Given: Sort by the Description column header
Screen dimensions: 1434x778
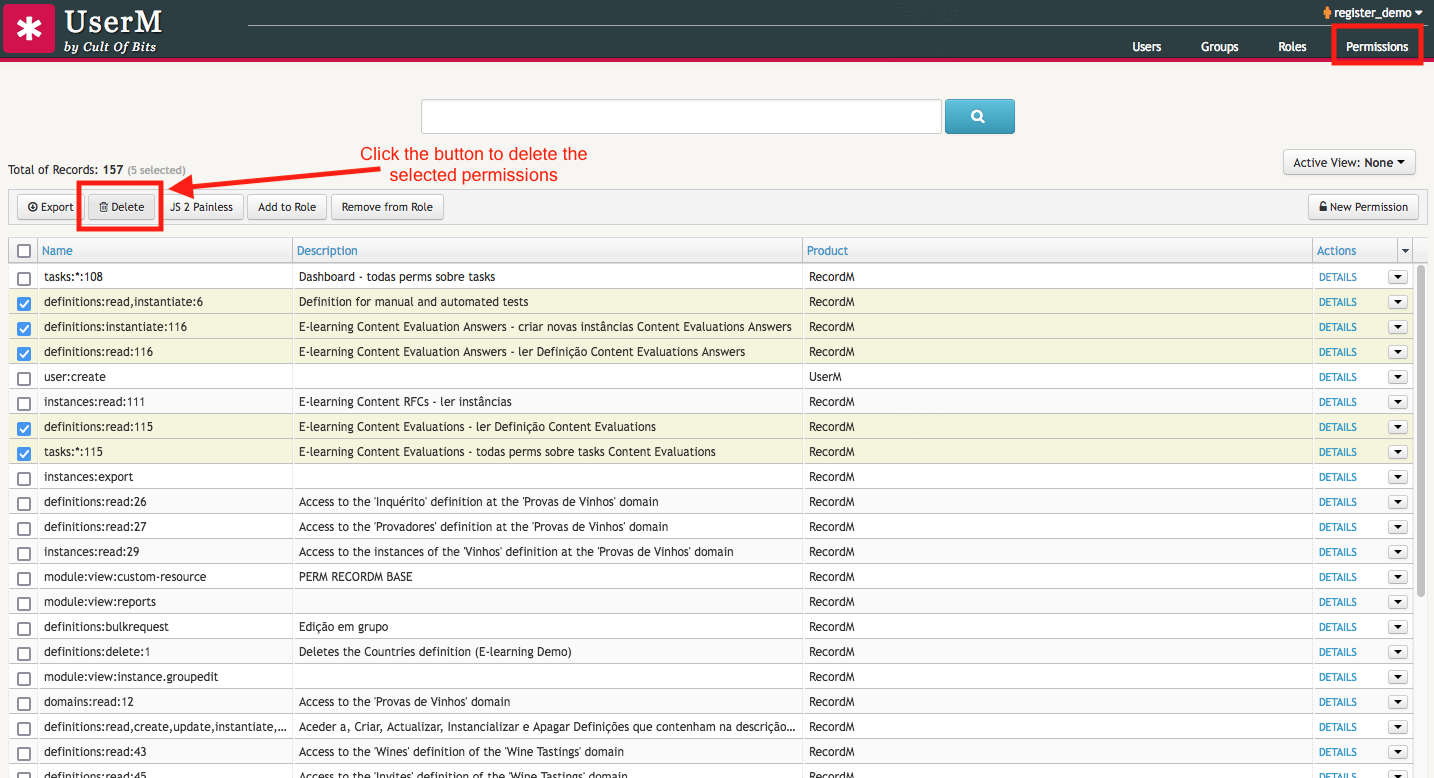Looking at the screenshot, I should pos(327,251).
